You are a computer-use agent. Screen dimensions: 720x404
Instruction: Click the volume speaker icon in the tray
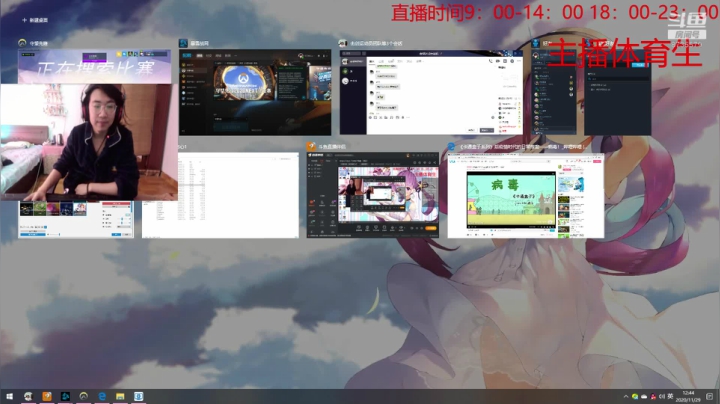pos(661,397)
